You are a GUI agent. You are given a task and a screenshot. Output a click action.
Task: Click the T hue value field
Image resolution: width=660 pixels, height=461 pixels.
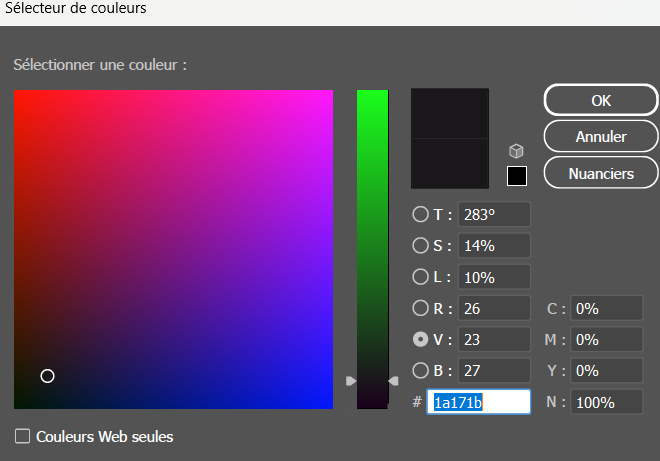(x=493, y=214)
